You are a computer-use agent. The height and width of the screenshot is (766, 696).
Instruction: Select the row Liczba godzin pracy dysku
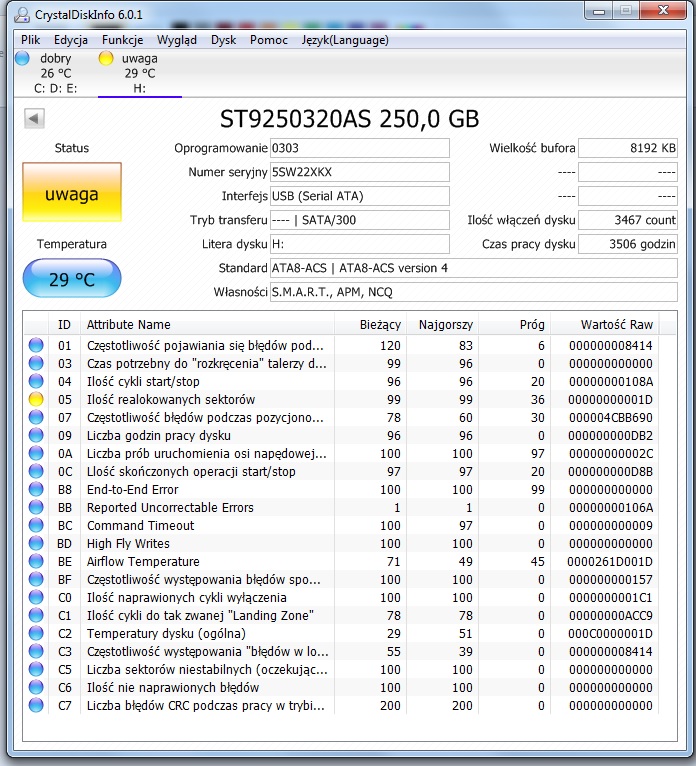point(341,435)
